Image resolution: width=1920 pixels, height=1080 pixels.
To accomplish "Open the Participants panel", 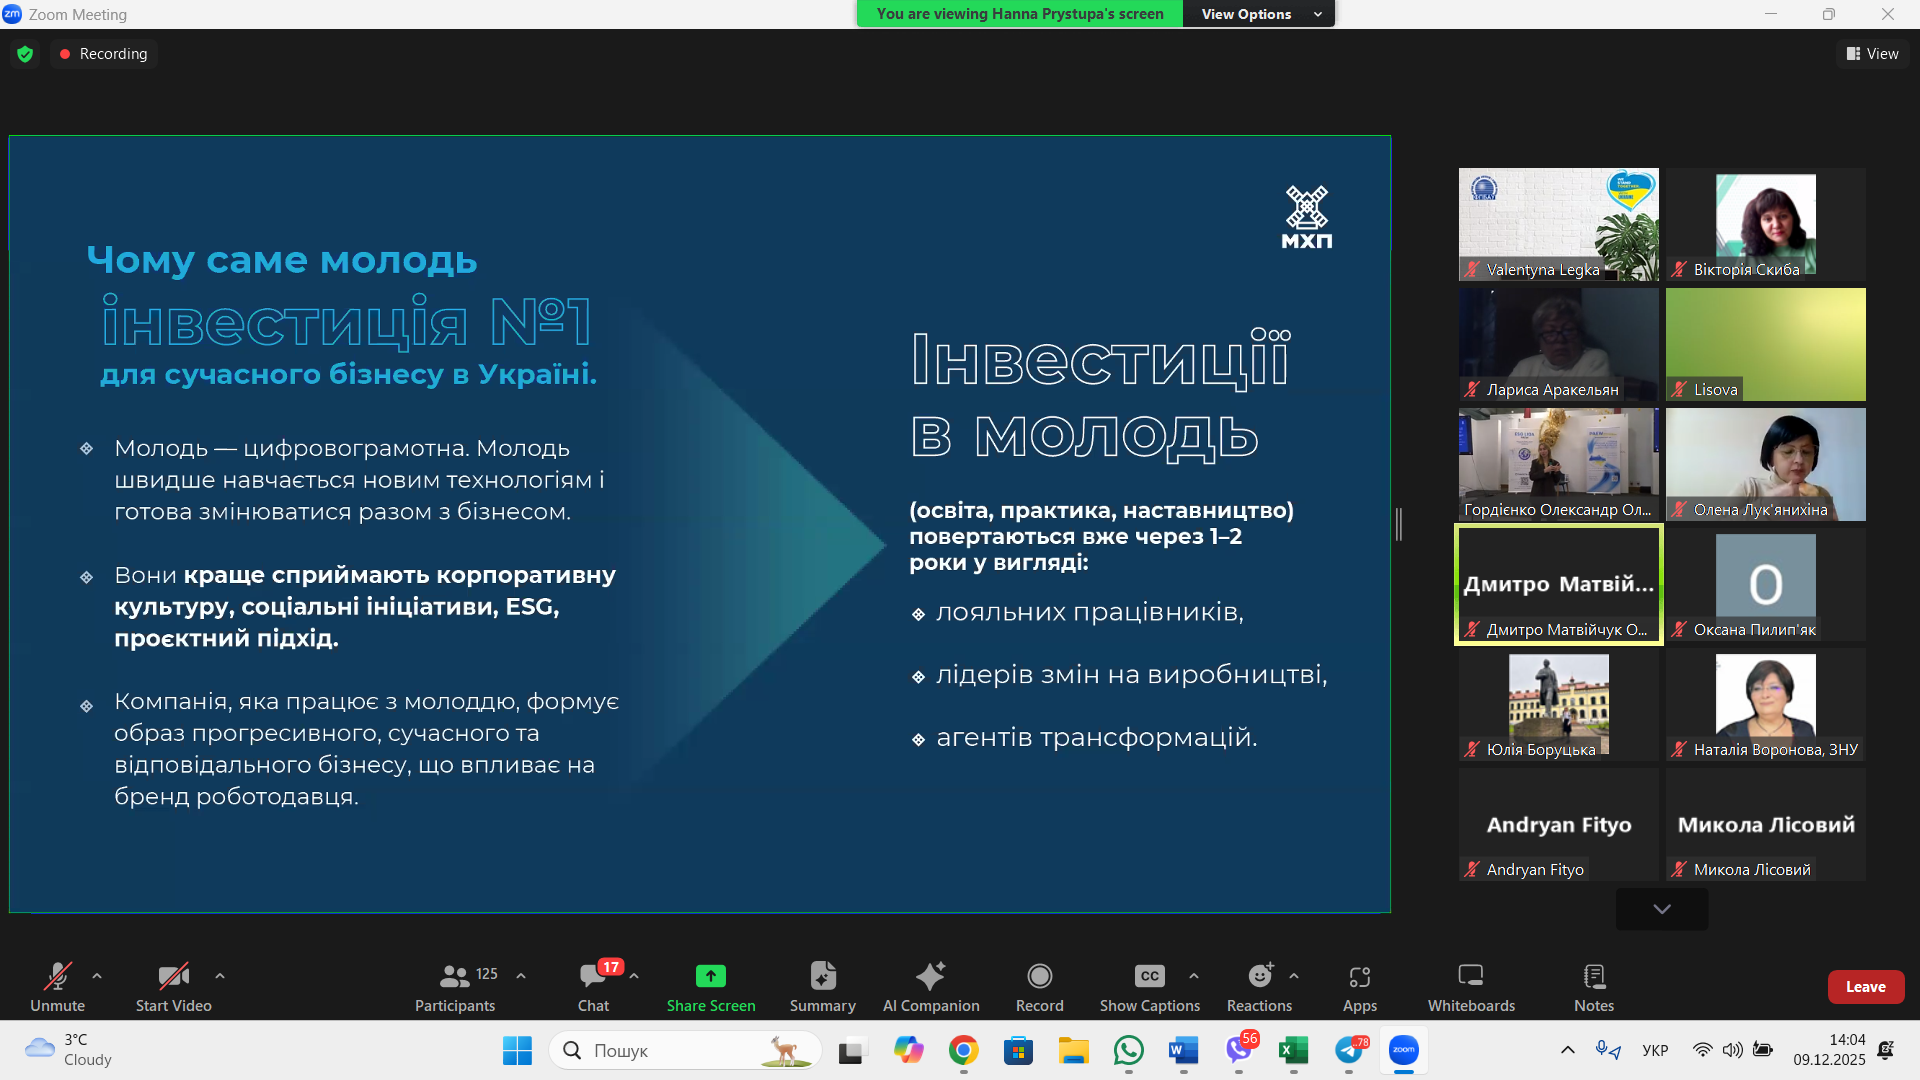I will [x=455, y=985].
